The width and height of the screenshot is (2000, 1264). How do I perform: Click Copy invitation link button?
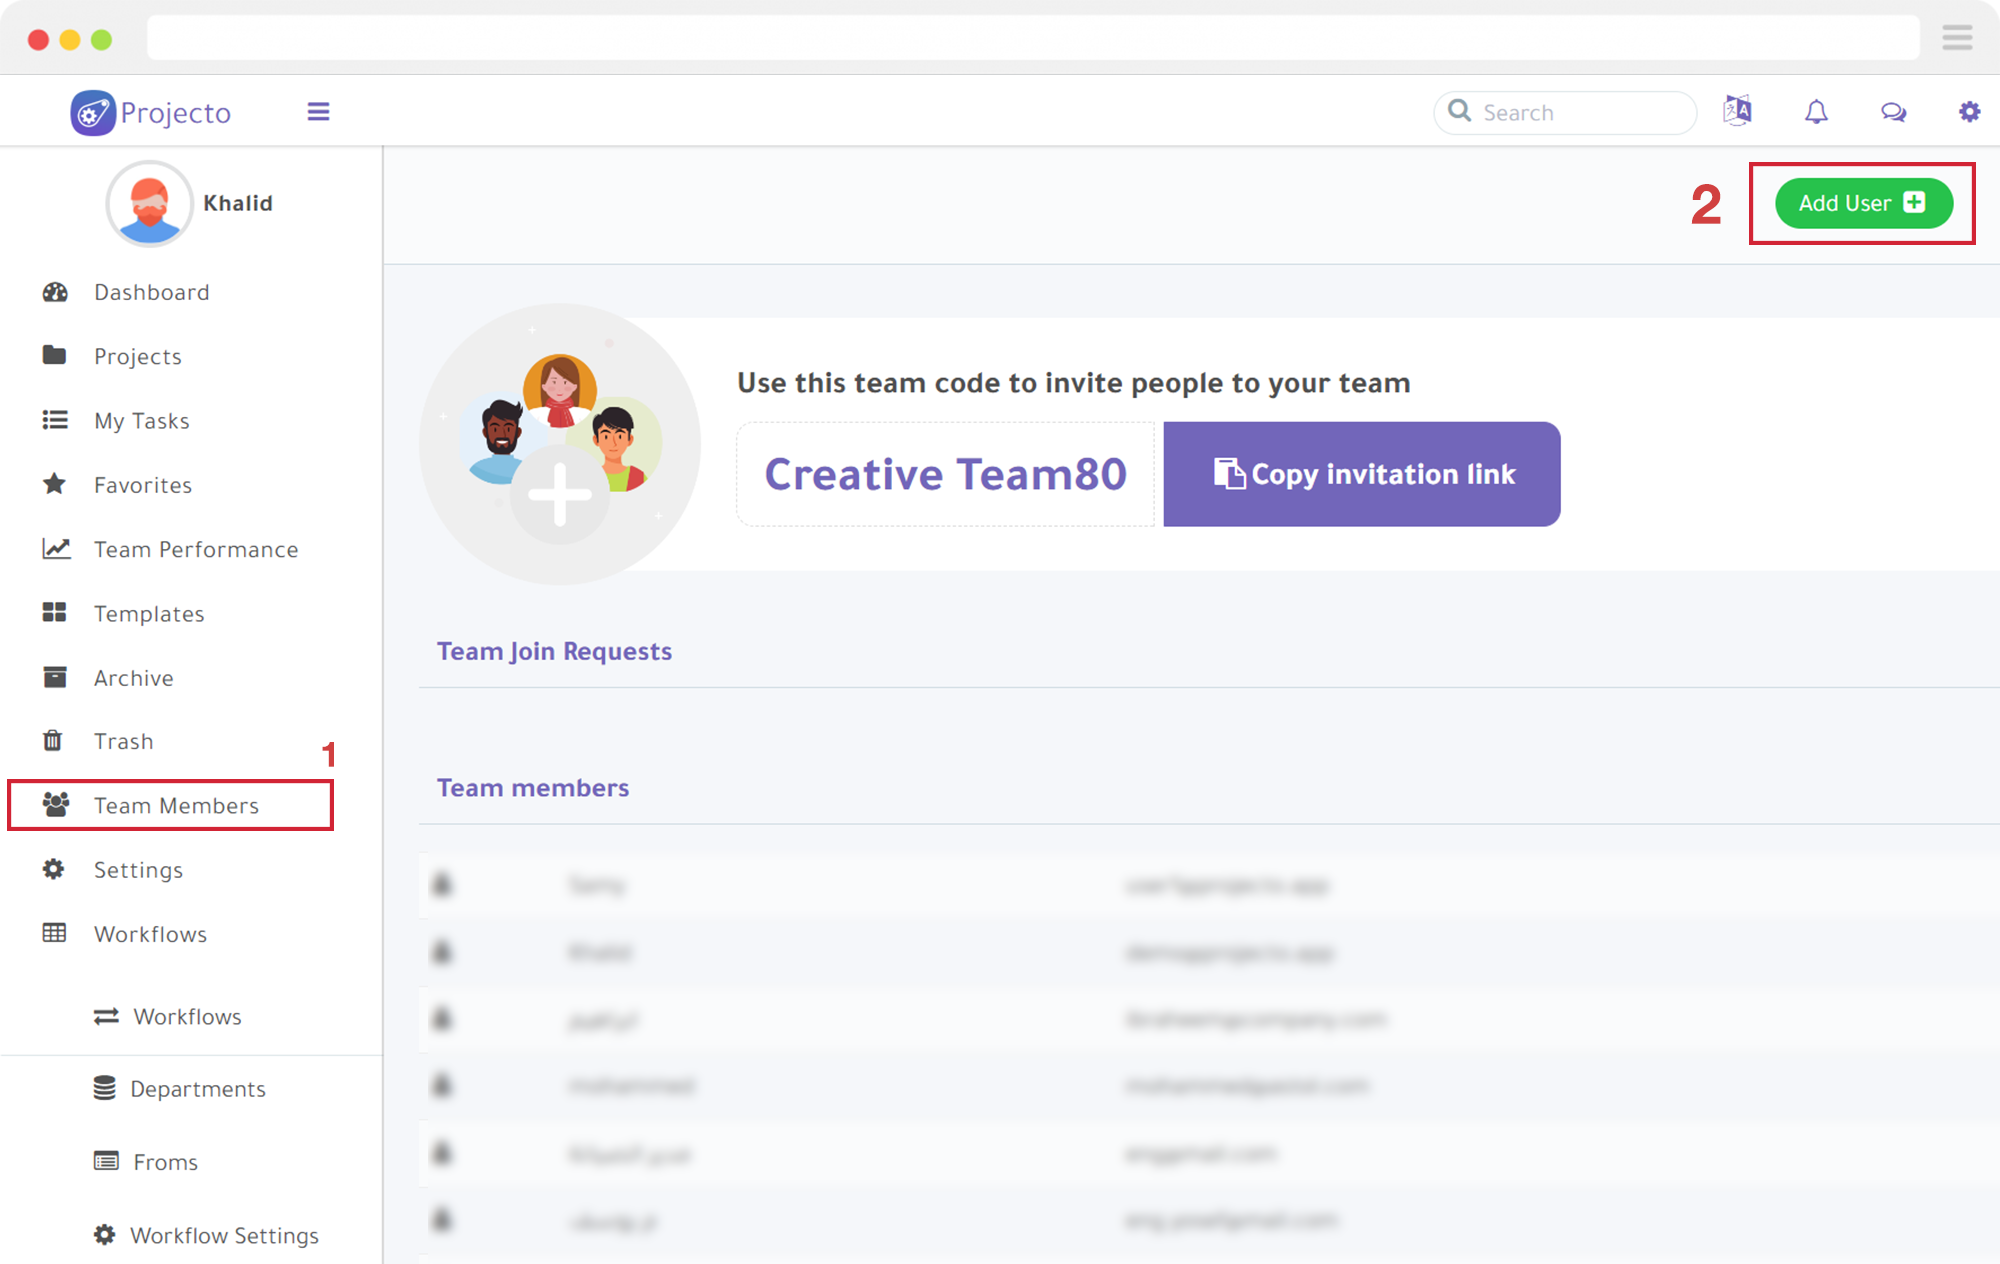point(1361,474)
